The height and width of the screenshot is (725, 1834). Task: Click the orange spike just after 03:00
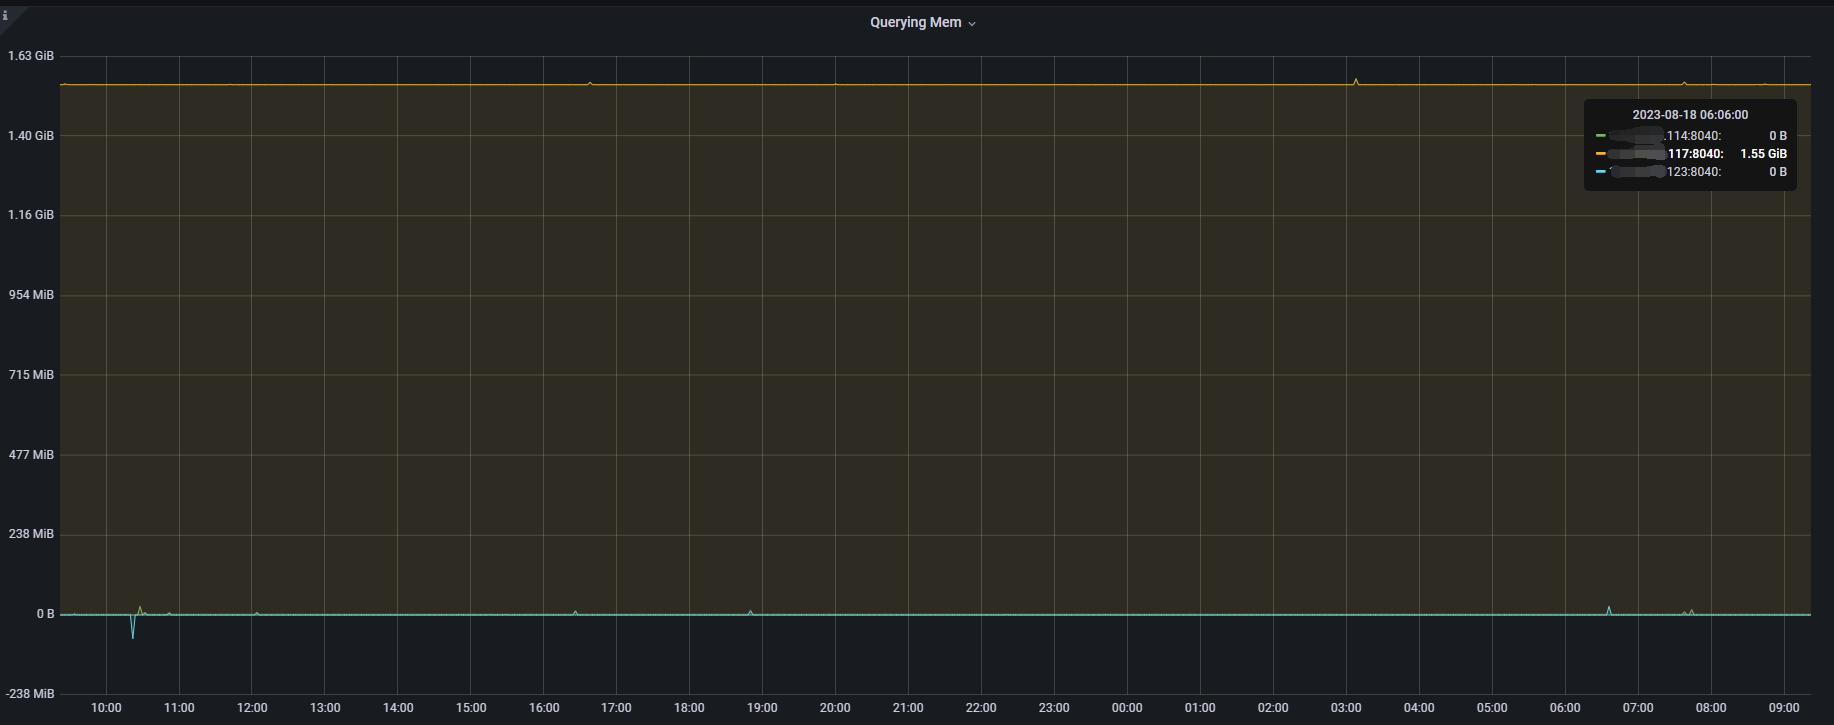(1355, 80)
